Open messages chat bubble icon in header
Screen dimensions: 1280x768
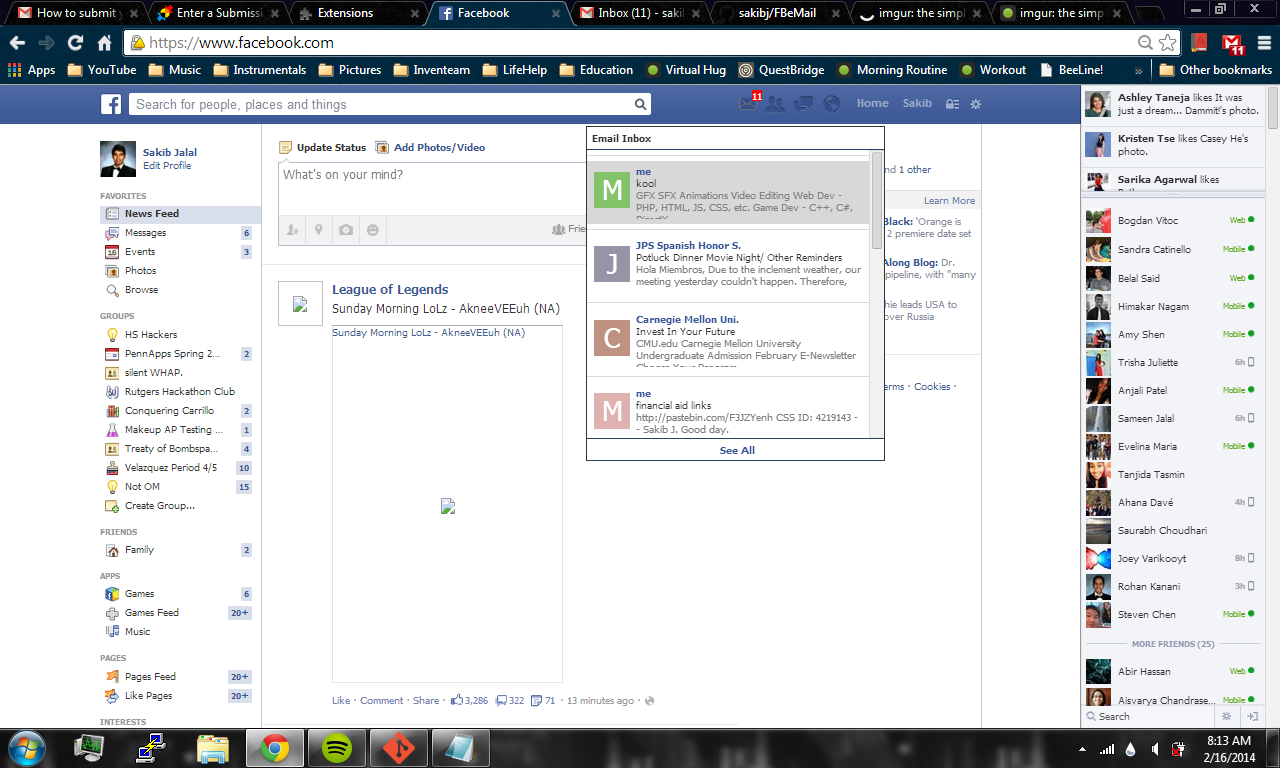(802, 104)
